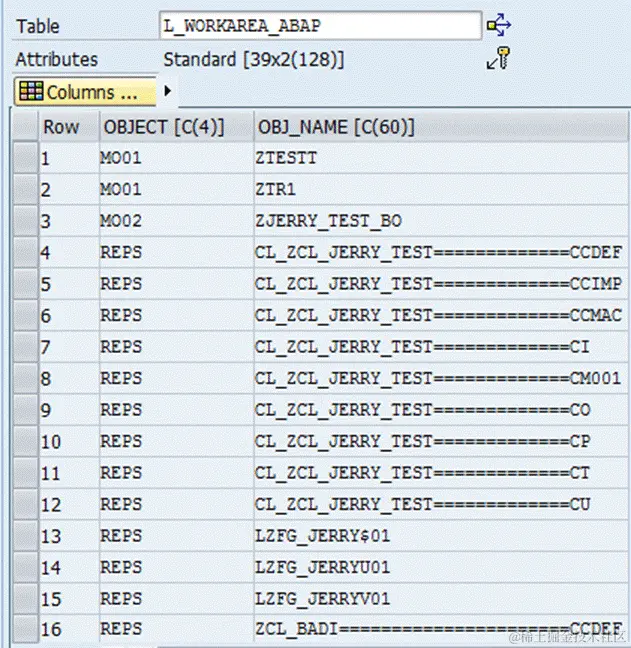Click the cell ending in CM001
631x648 pixels.
[x=441, y=378]
